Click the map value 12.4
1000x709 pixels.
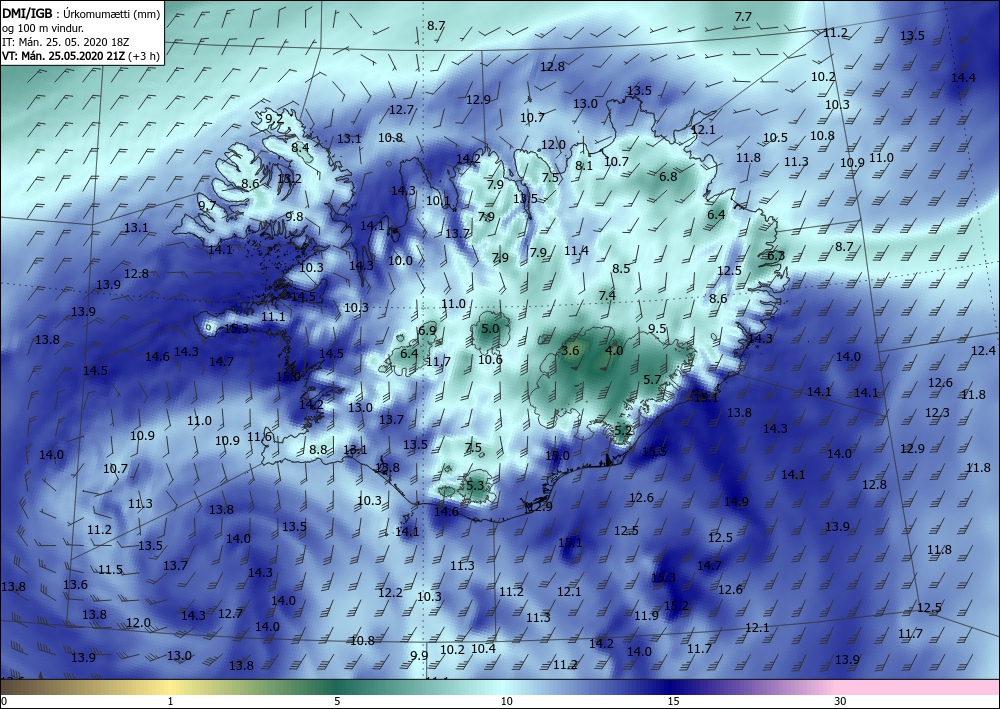[x=983, y=351]
